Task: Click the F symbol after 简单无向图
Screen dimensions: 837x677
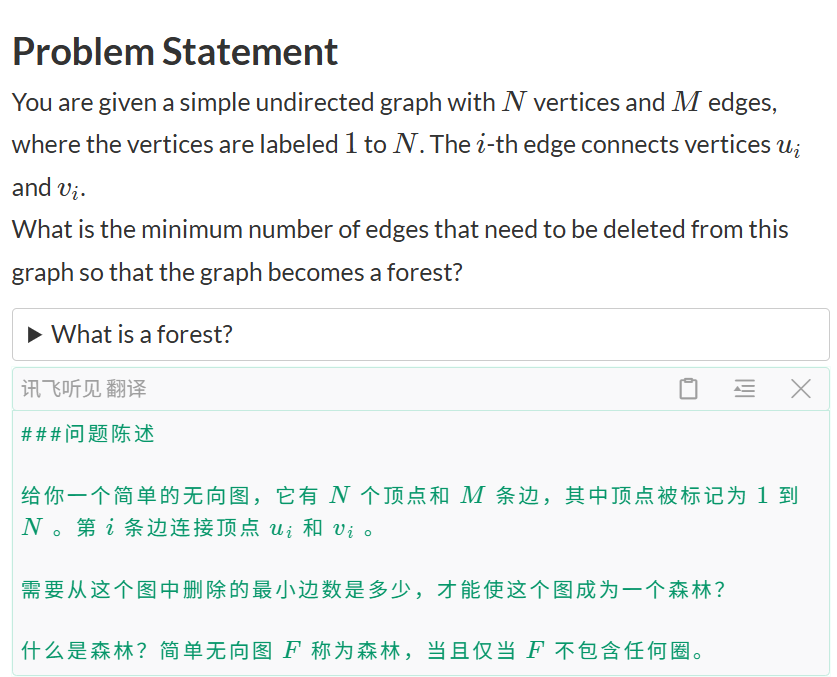Action: click(292, 652)
